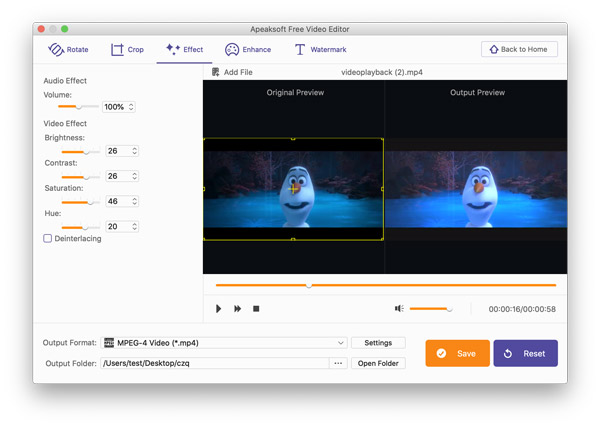The image size is (600, 427).
Task: Open the Rotate tab
Action: 68,49
